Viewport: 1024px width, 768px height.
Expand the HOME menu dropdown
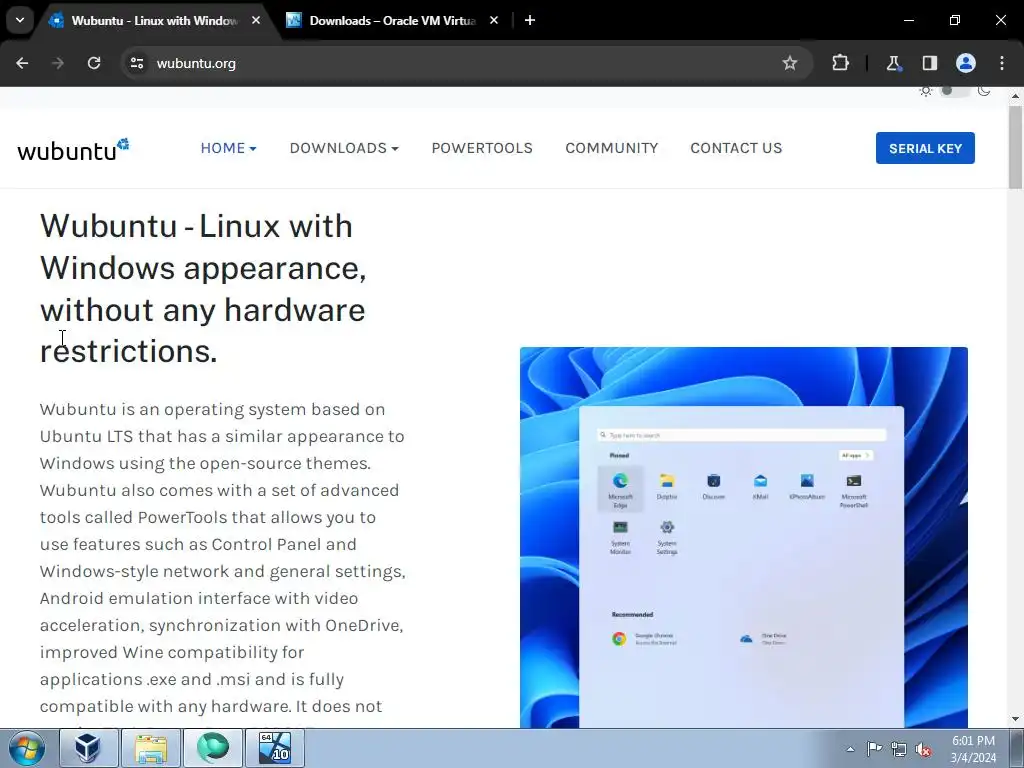[x=229, y=148]
